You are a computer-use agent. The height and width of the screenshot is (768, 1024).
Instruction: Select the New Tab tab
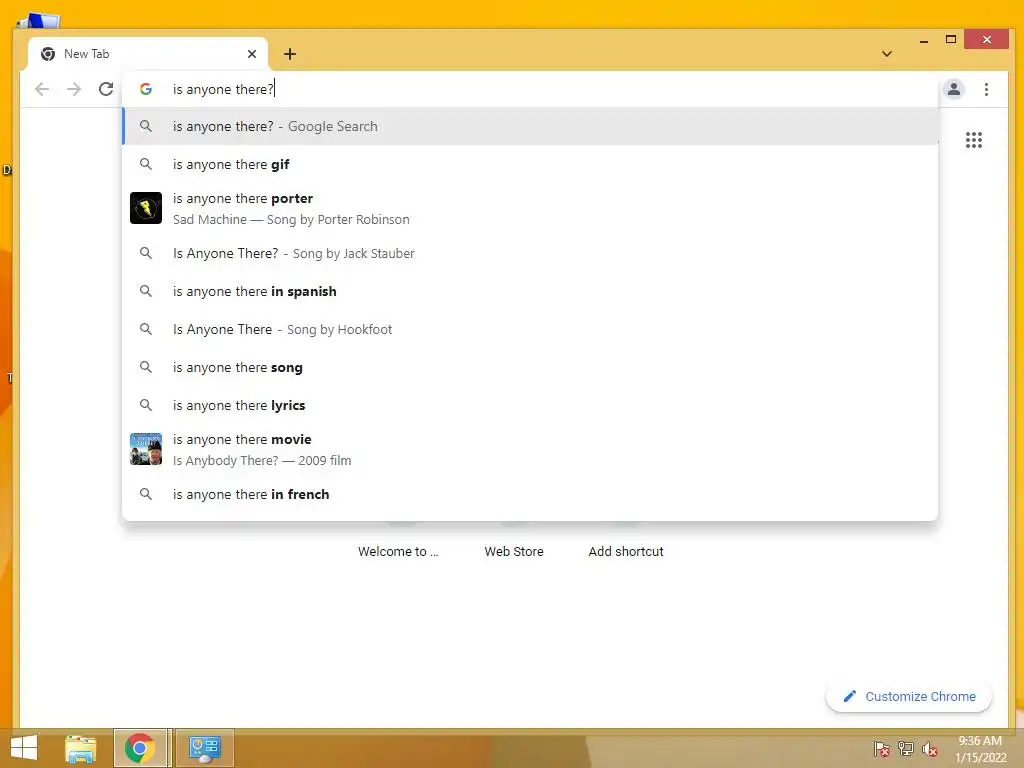[148, 54]
